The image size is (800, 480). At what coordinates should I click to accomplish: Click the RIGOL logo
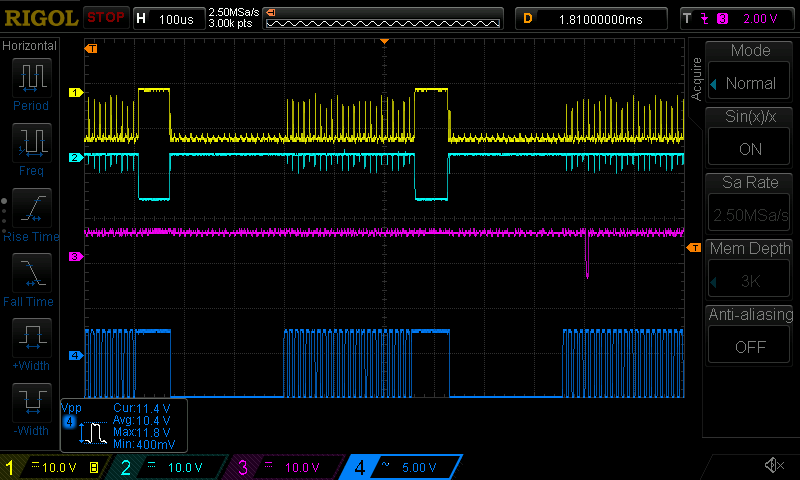coord(41,18)
